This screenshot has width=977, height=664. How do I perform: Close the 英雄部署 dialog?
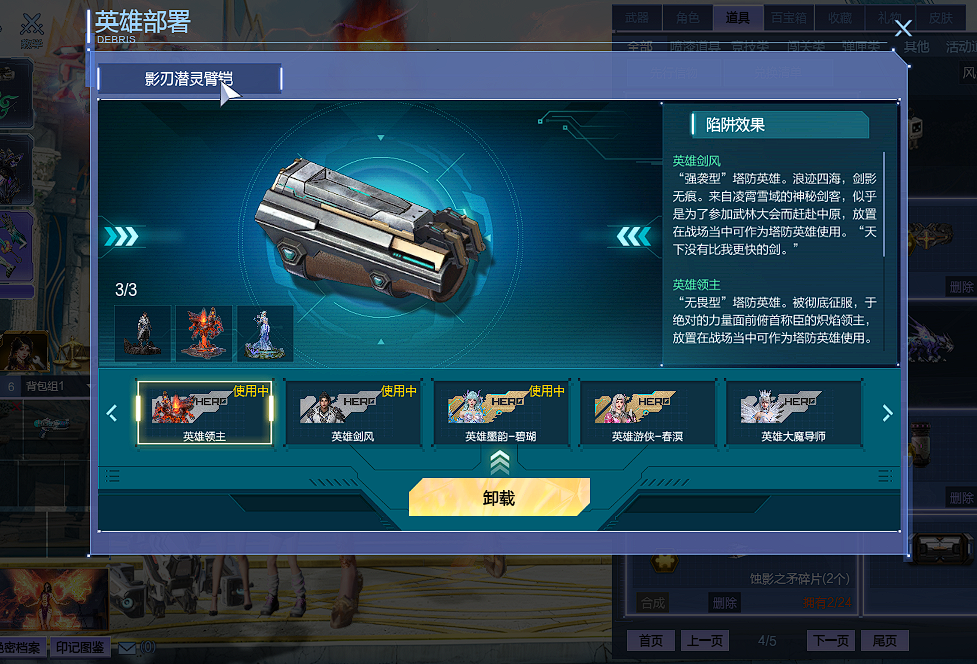click(903, 28)
